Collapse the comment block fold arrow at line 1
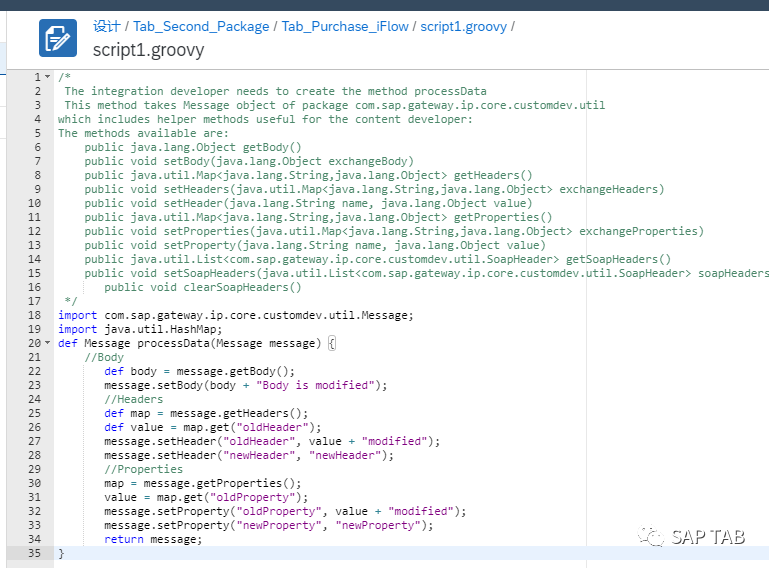The height and width of the screenshot is (568, 769). coord(48,77)
